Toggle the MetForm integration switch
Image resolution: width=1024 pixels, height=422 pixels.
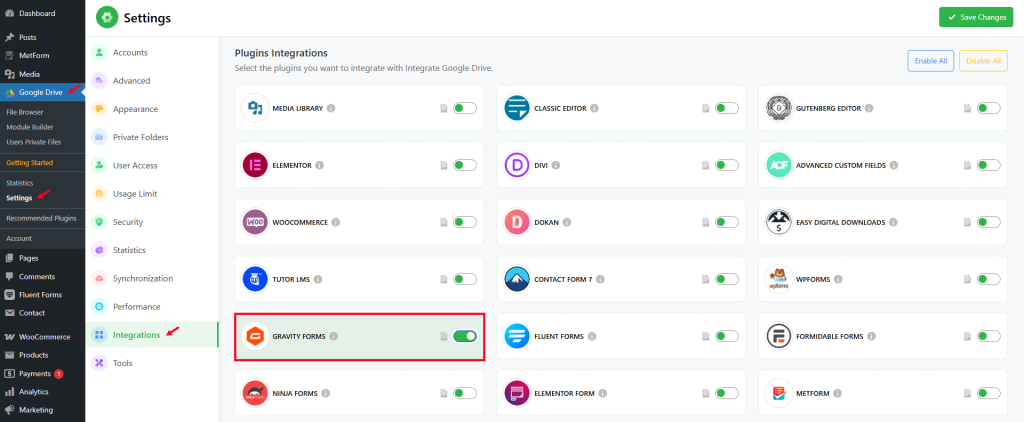[x=989, y=393]
